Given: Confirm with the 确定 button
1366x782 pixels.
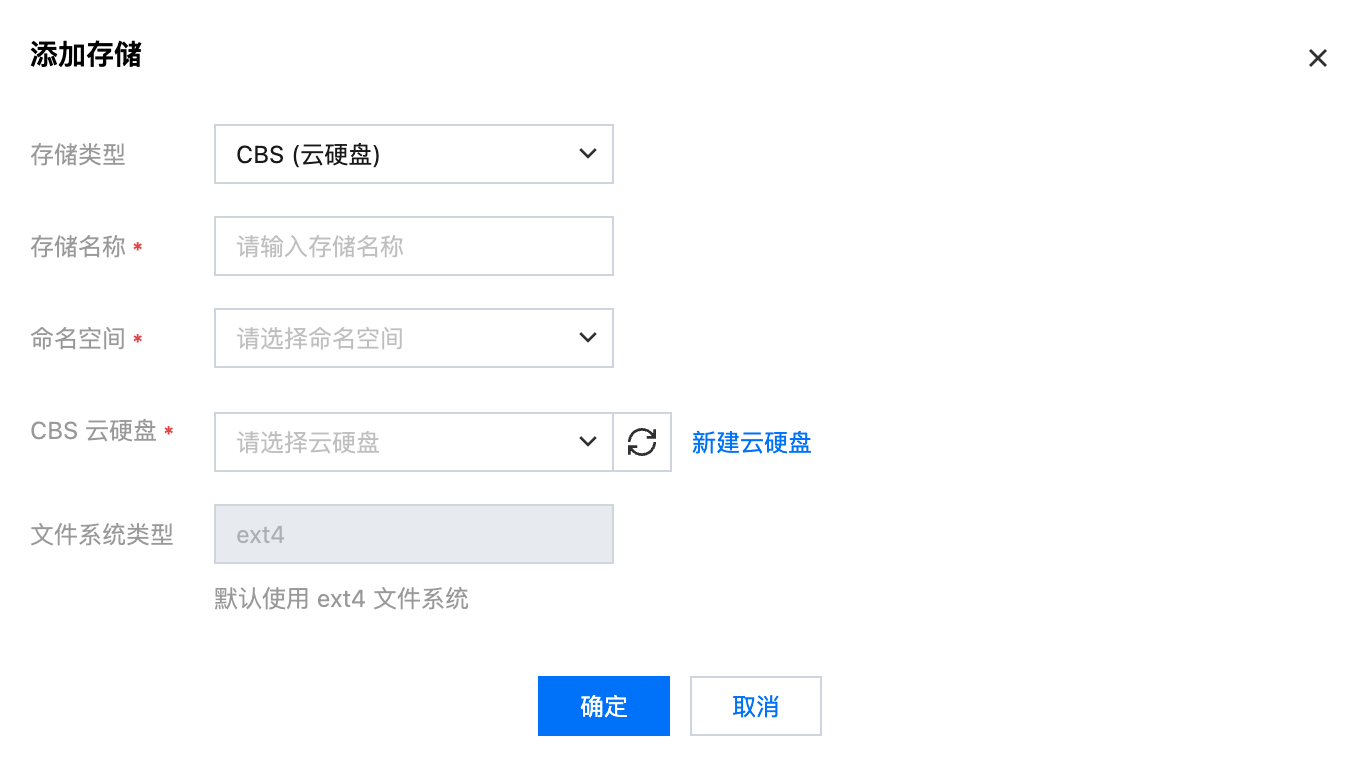Looking at the screenshot, I should [603, 706].
